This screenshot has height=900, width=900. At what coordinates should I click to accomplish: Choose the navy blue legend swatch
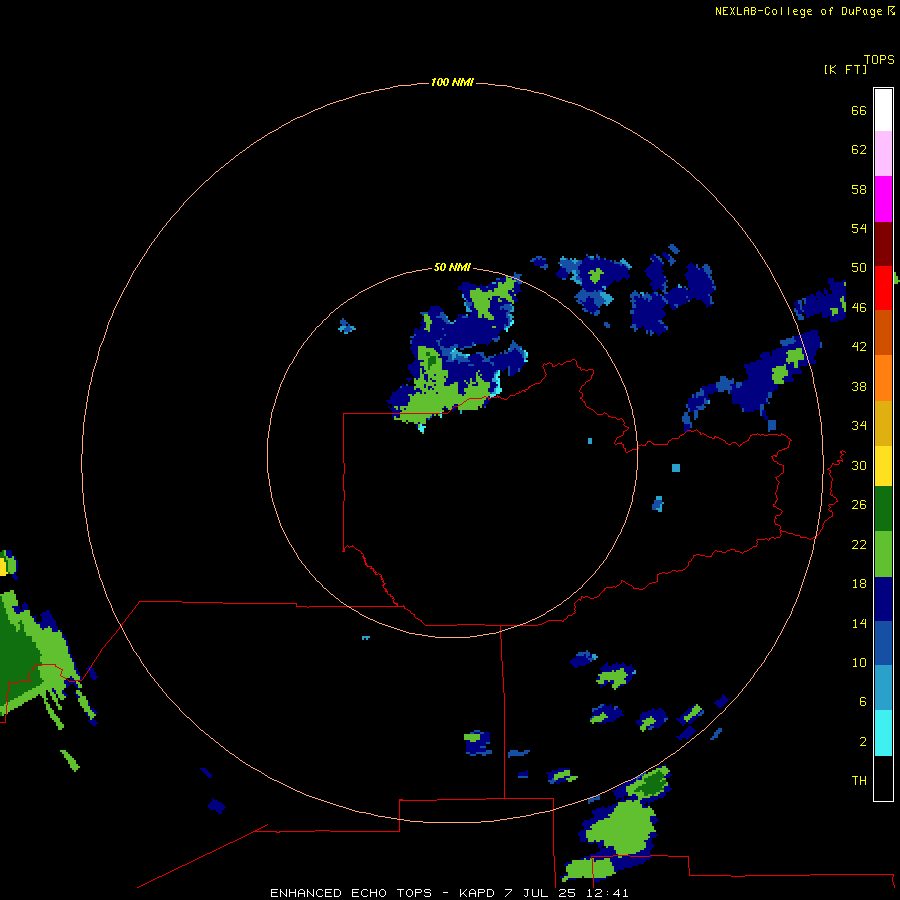click(x=883, y=599)
